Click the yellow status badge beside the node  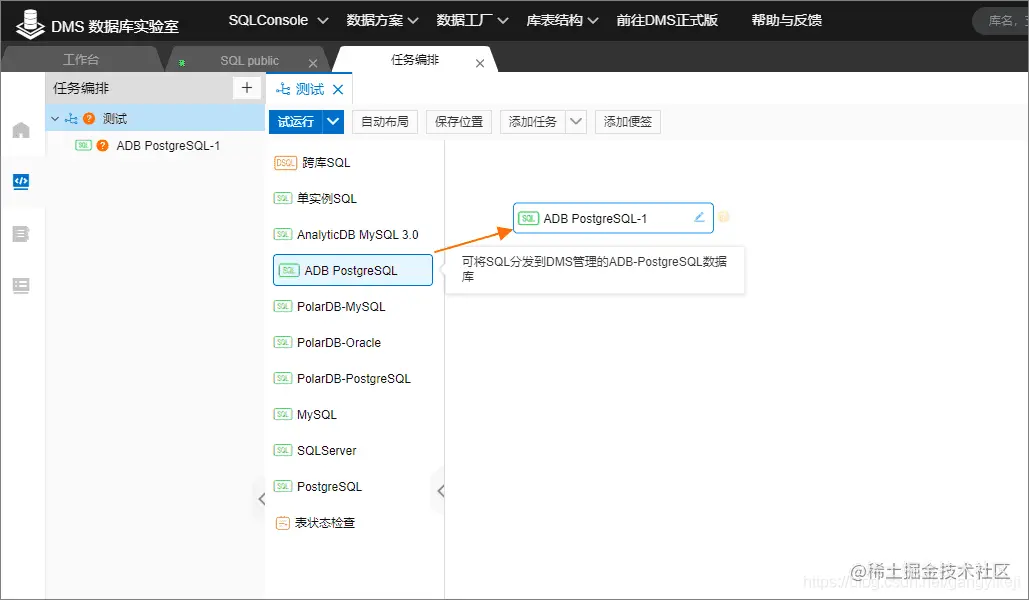click(723, 217)
